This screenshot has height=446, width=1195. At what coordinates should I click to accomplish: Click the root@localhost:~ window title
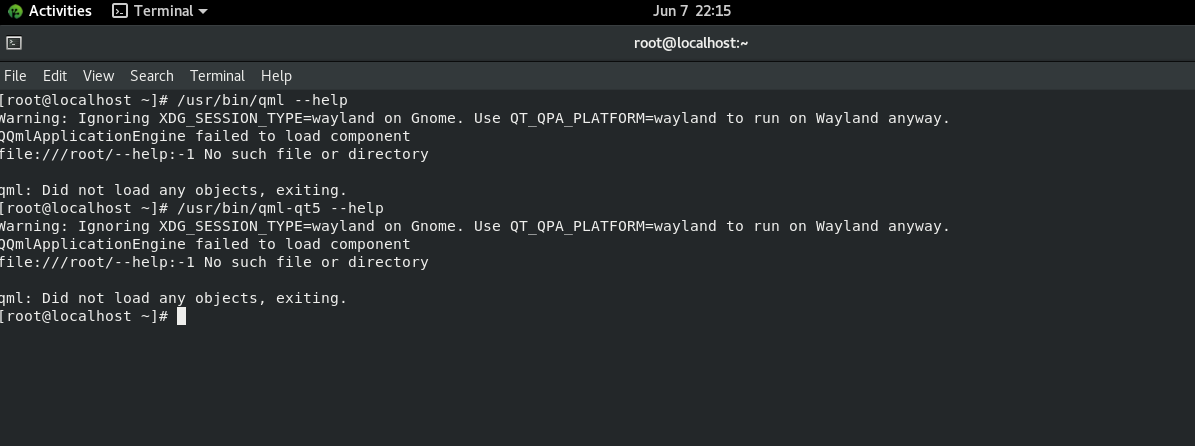(691, 43)
